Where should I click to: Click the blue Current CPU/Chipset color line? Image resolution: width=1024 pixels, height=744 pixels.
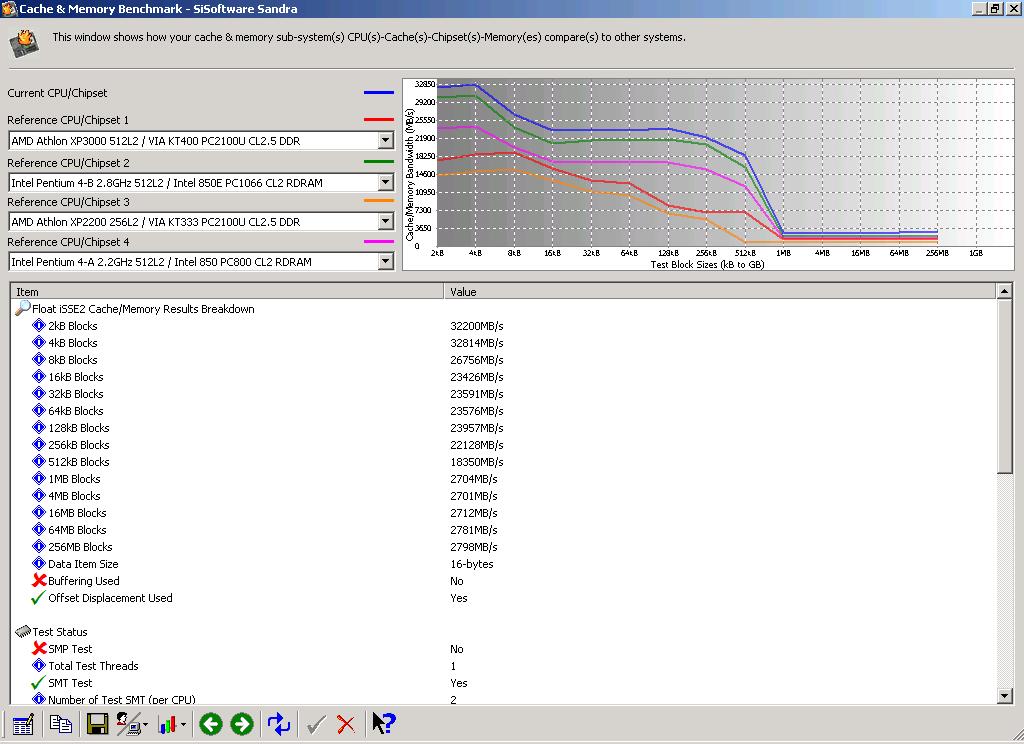379,93
